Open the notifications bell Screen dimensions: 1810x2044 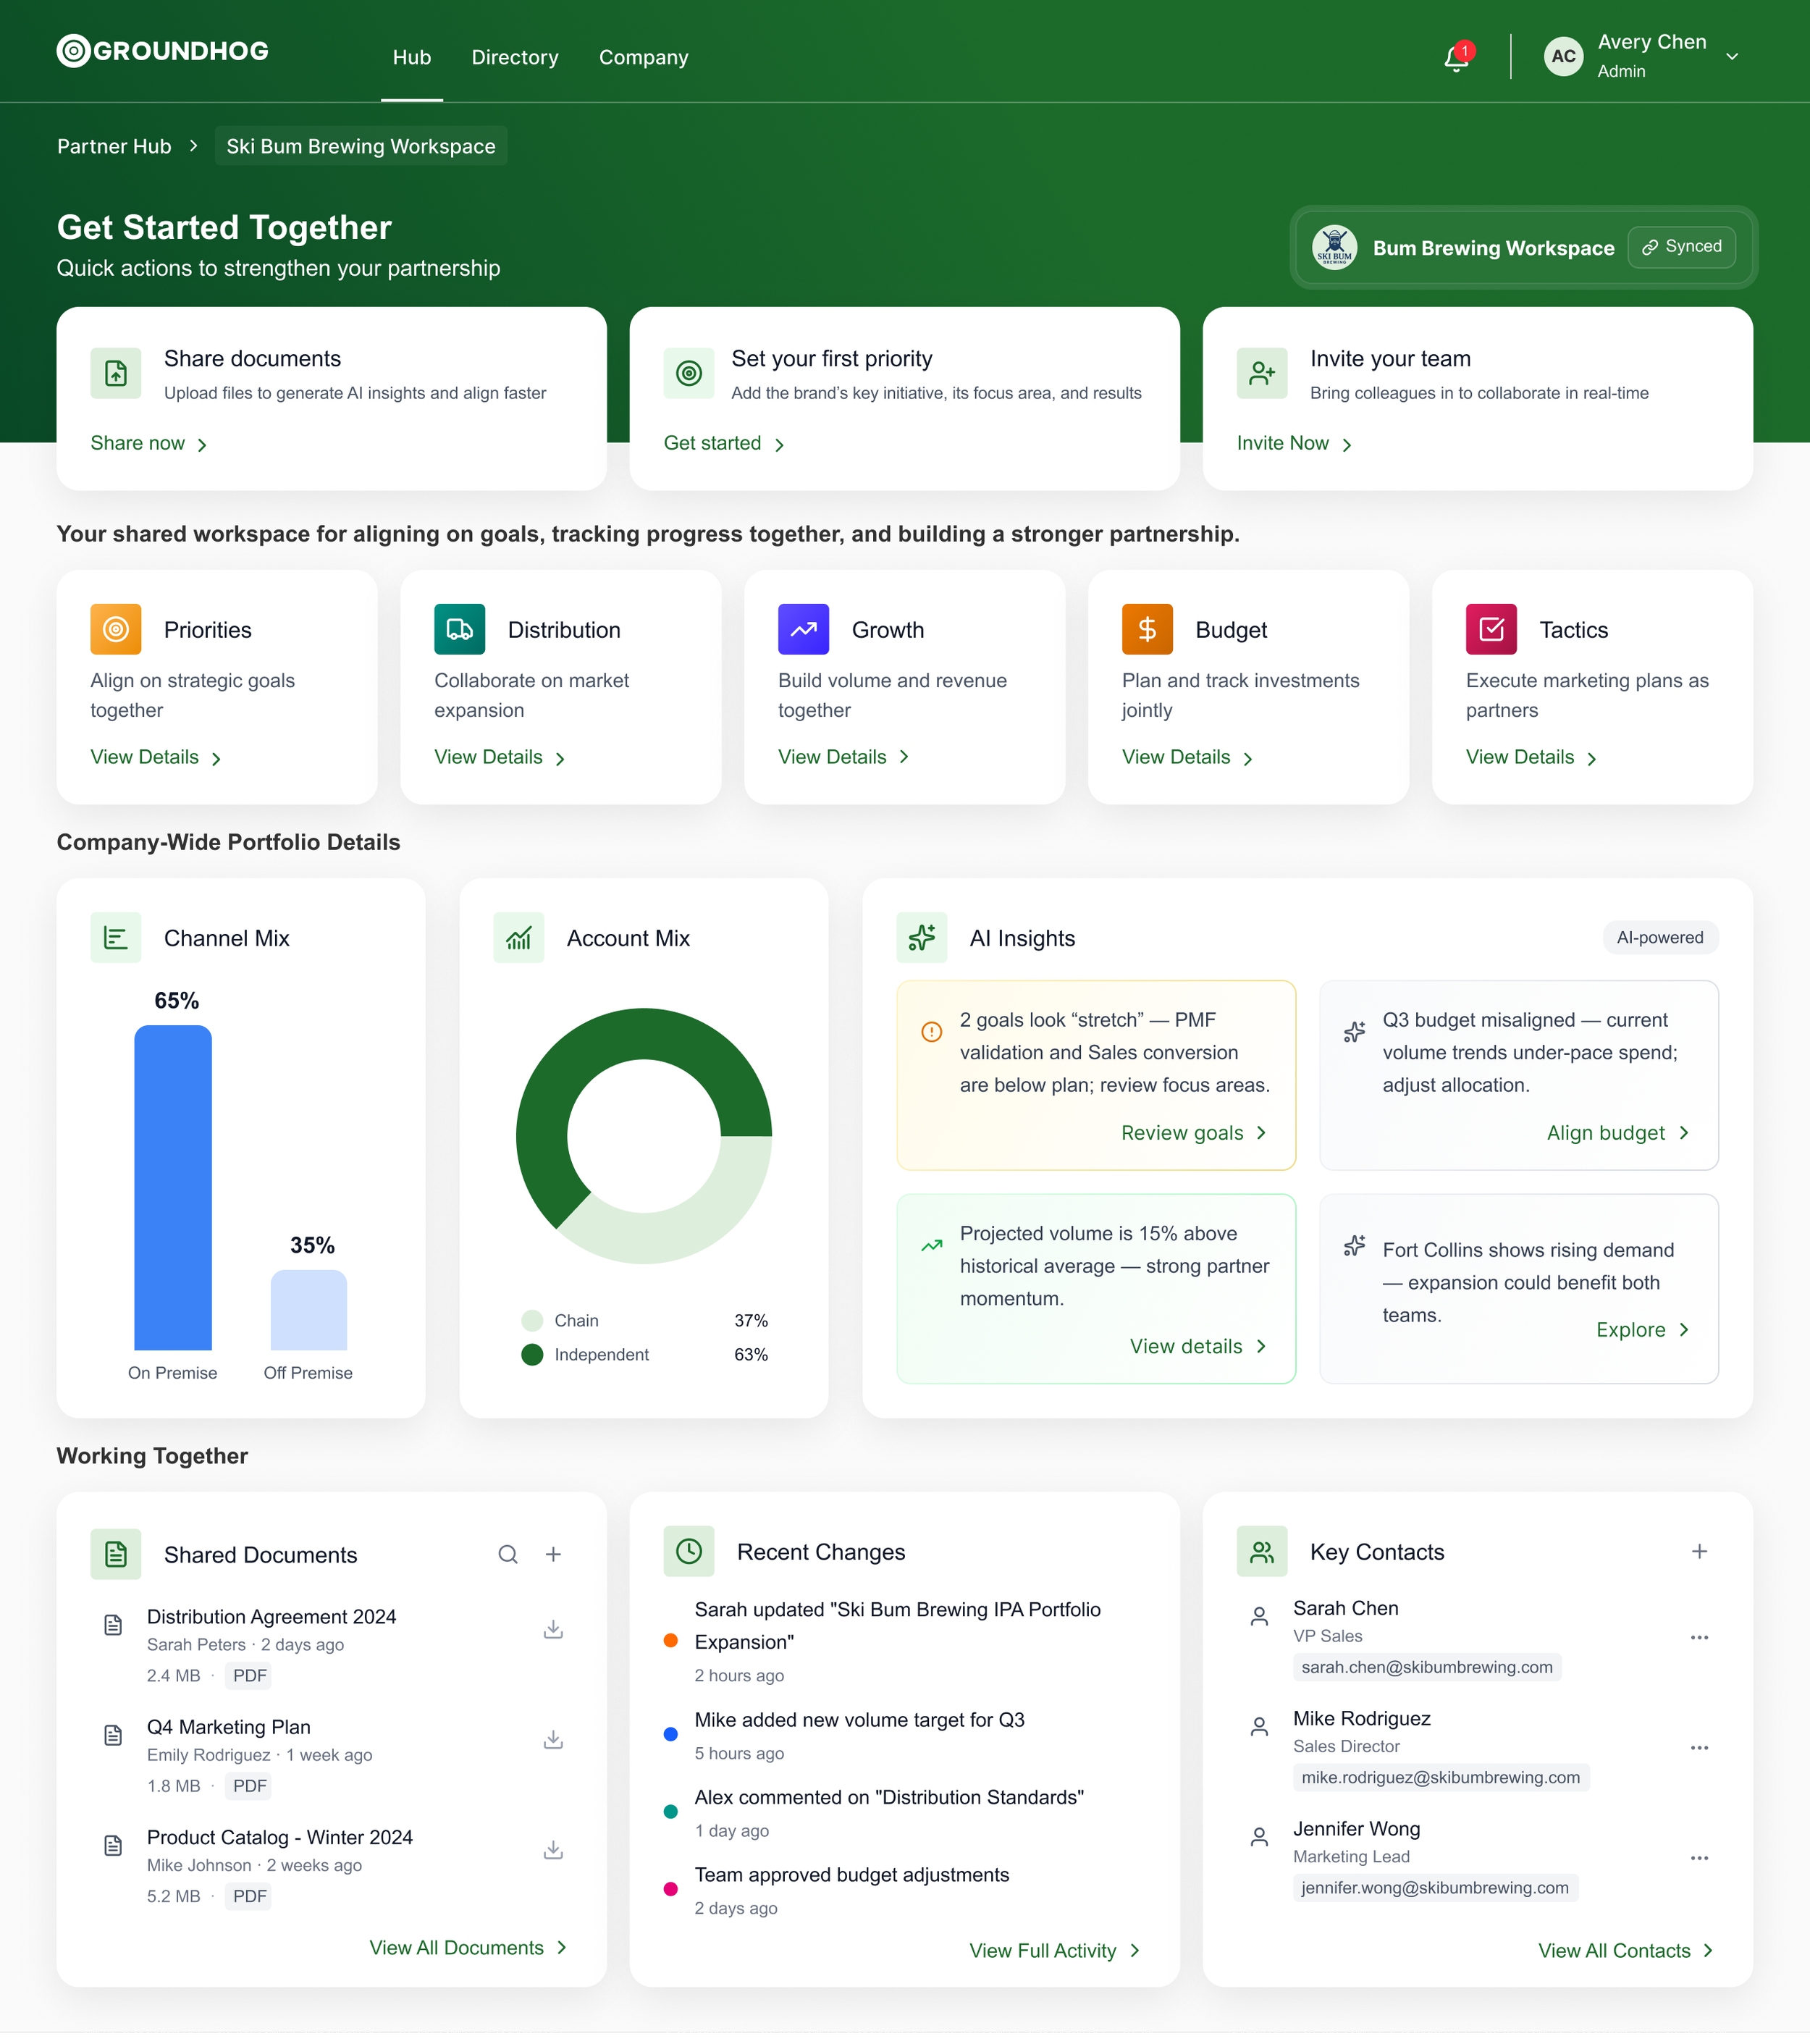(x=1456, y=58)
